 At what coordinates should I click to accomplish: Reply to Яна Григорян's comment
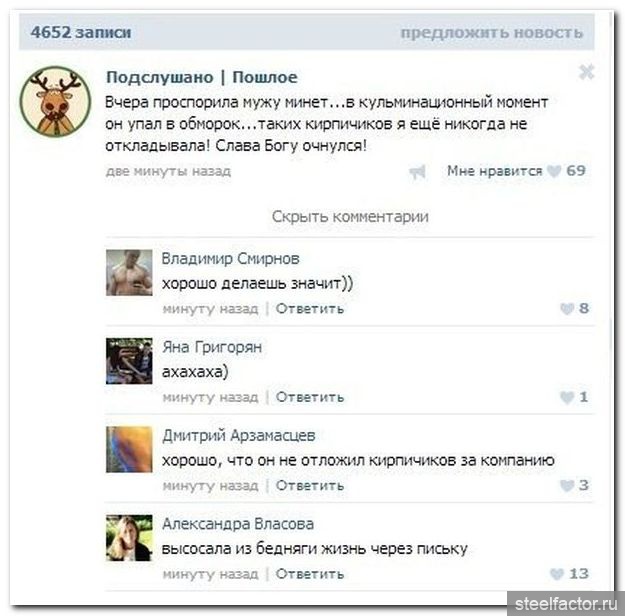310,397
